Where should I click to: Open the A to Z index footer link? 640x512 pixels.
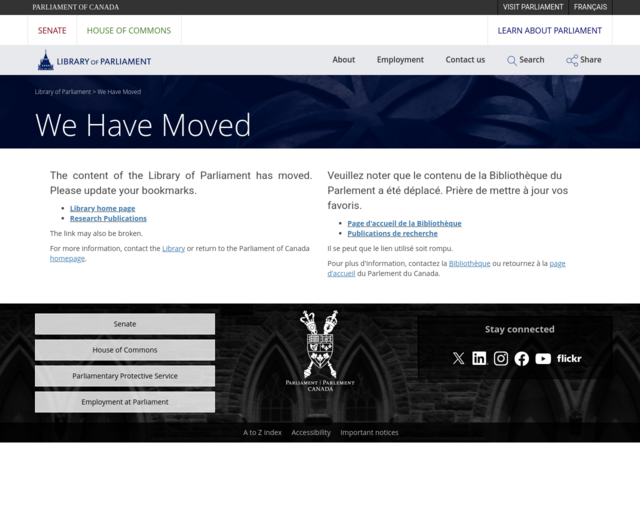pyautogui.click(x=262, y=432)
